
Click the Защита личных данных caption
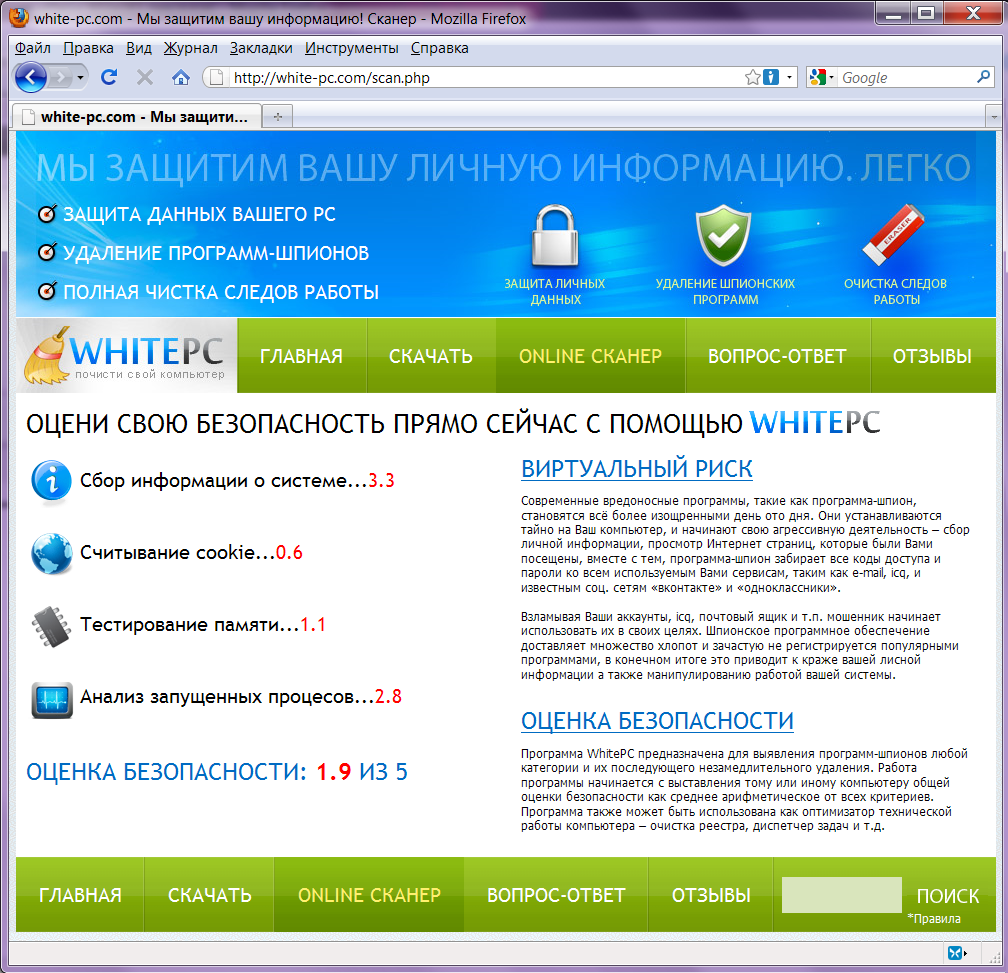click(555, 292)
